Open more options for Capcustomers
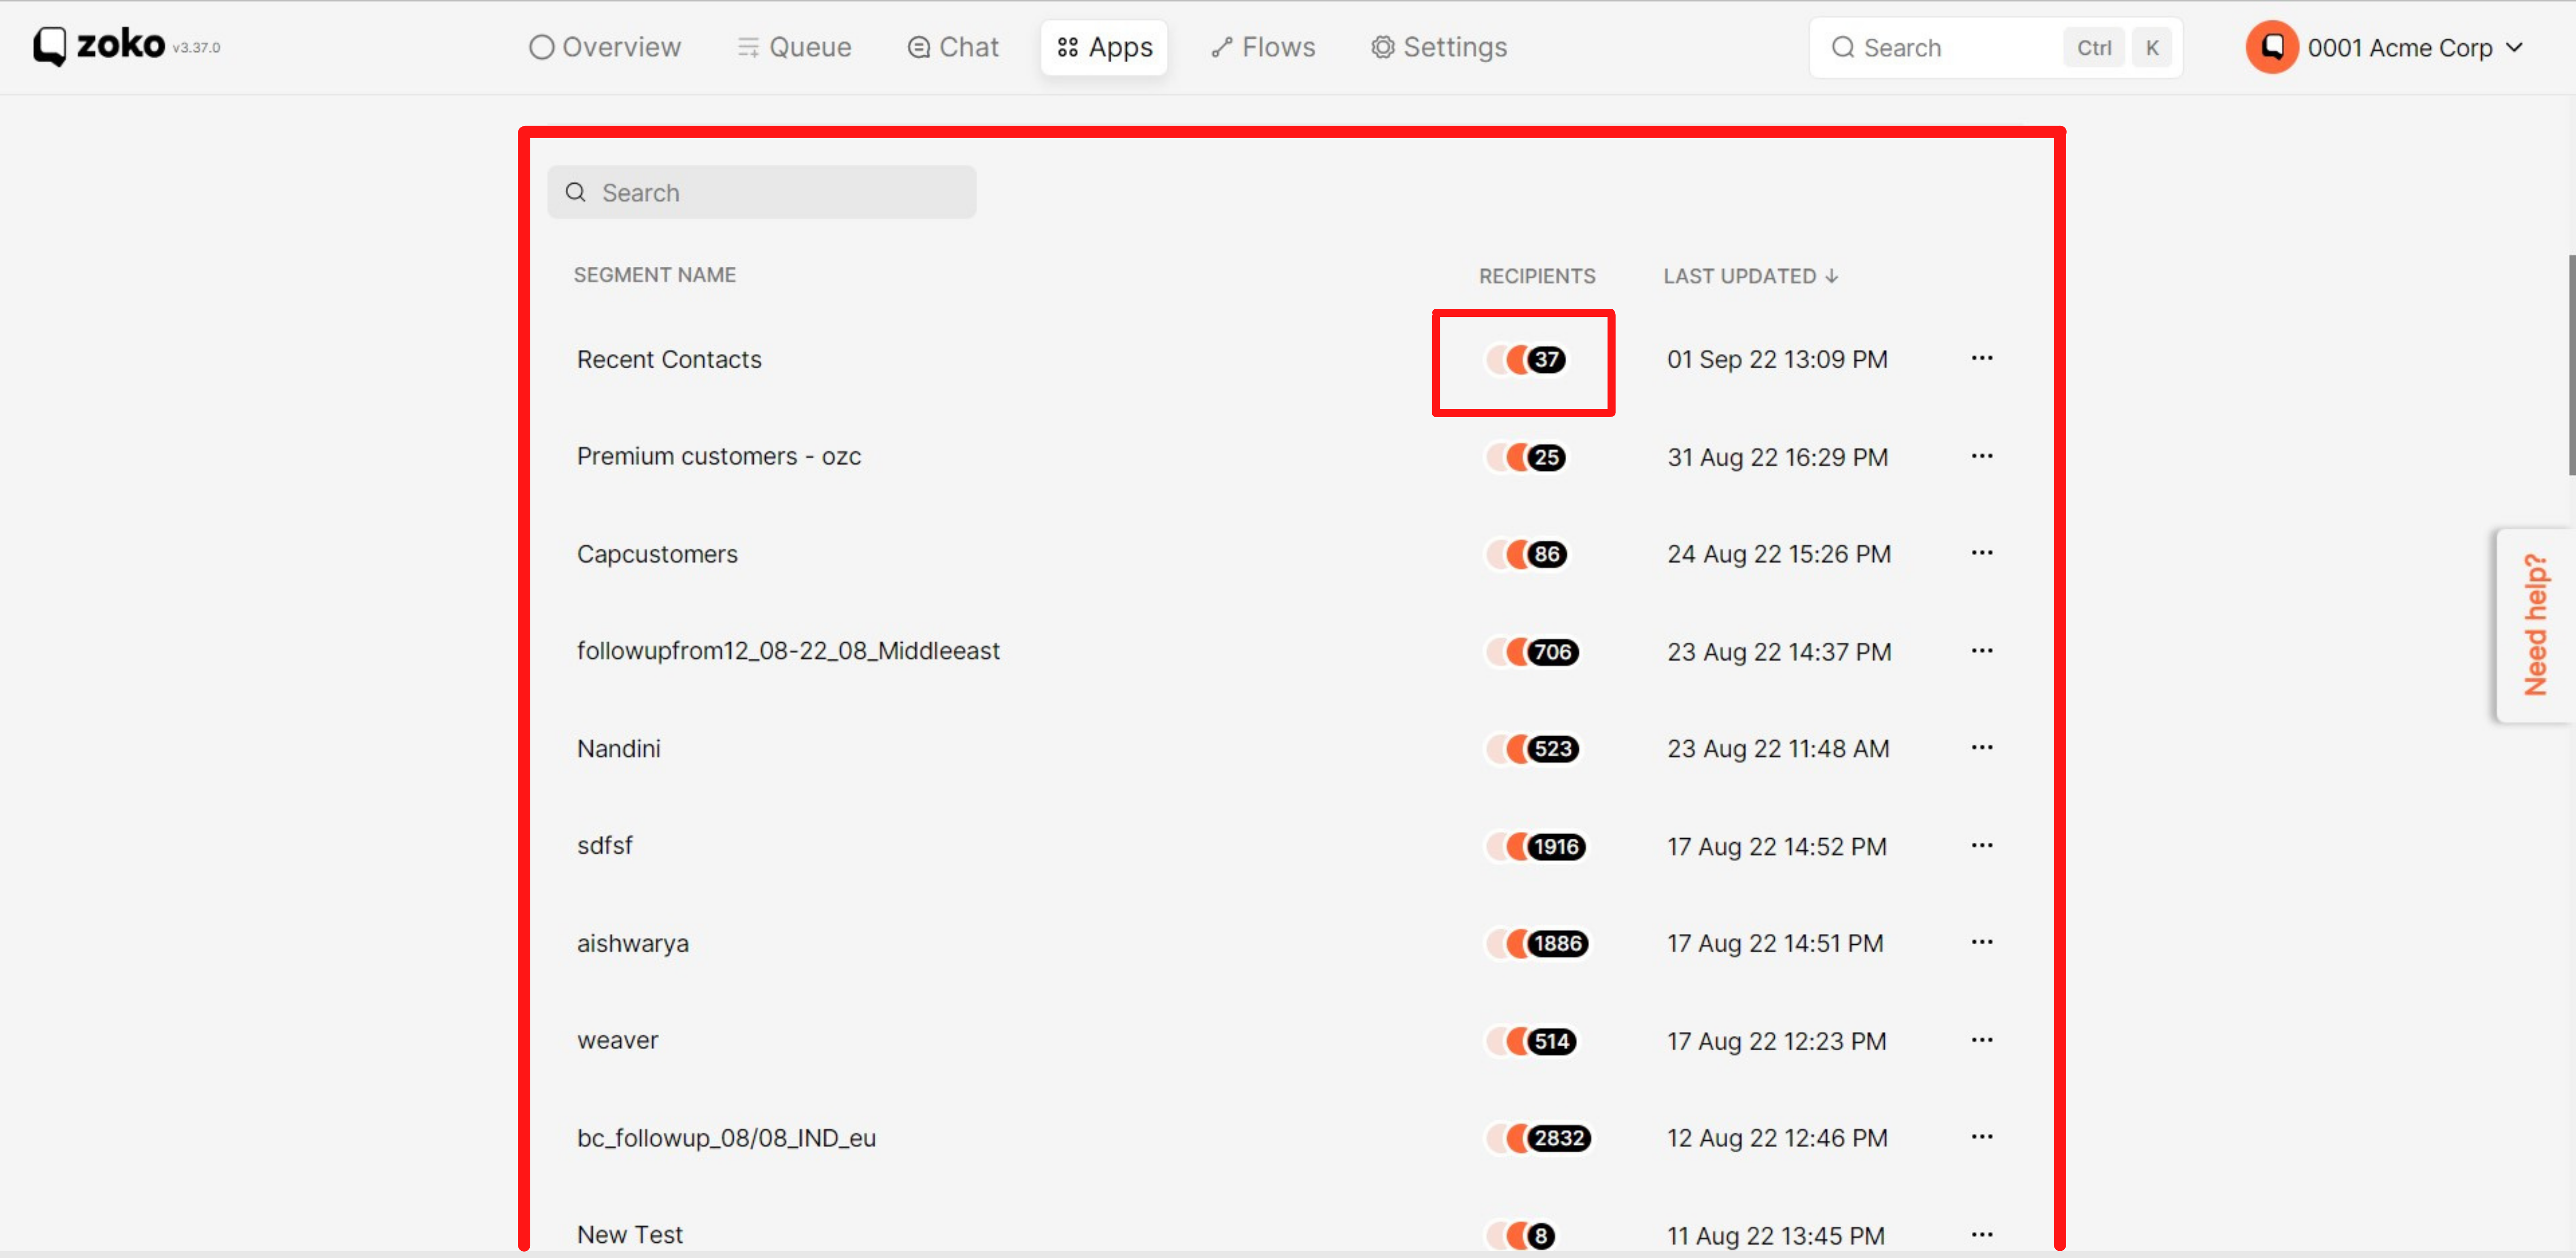 (x=1982, y=553)
